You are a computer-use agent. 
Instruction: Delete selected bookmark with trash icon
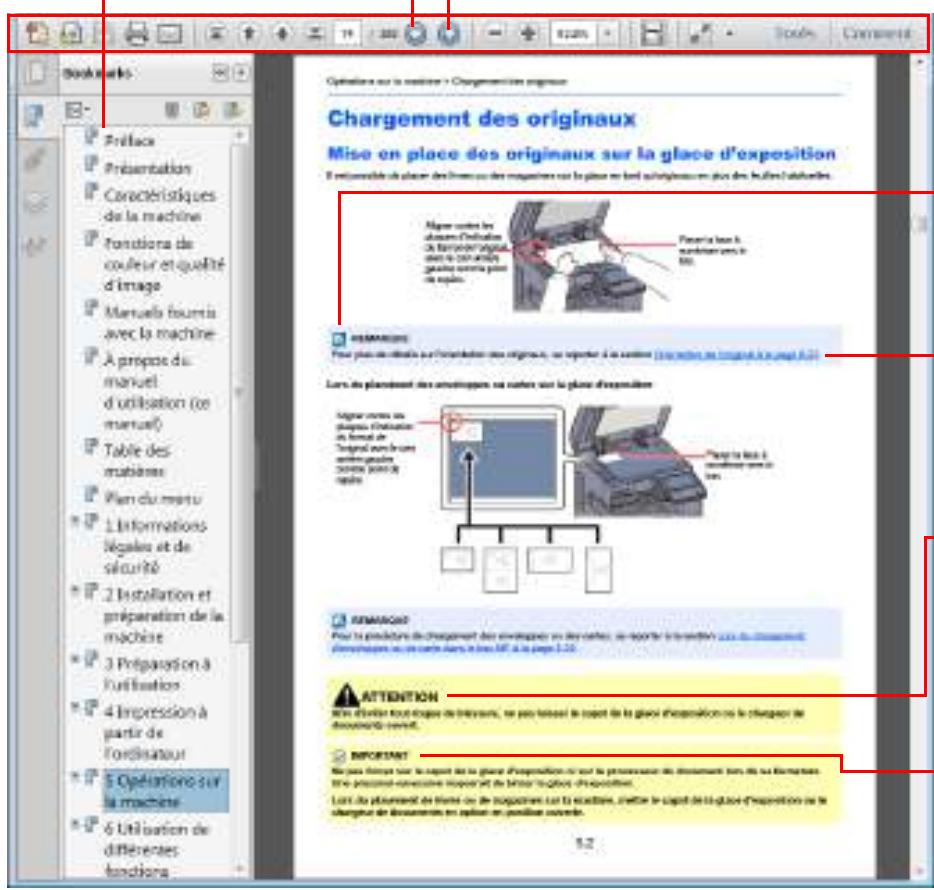click(x=172, y=110)
